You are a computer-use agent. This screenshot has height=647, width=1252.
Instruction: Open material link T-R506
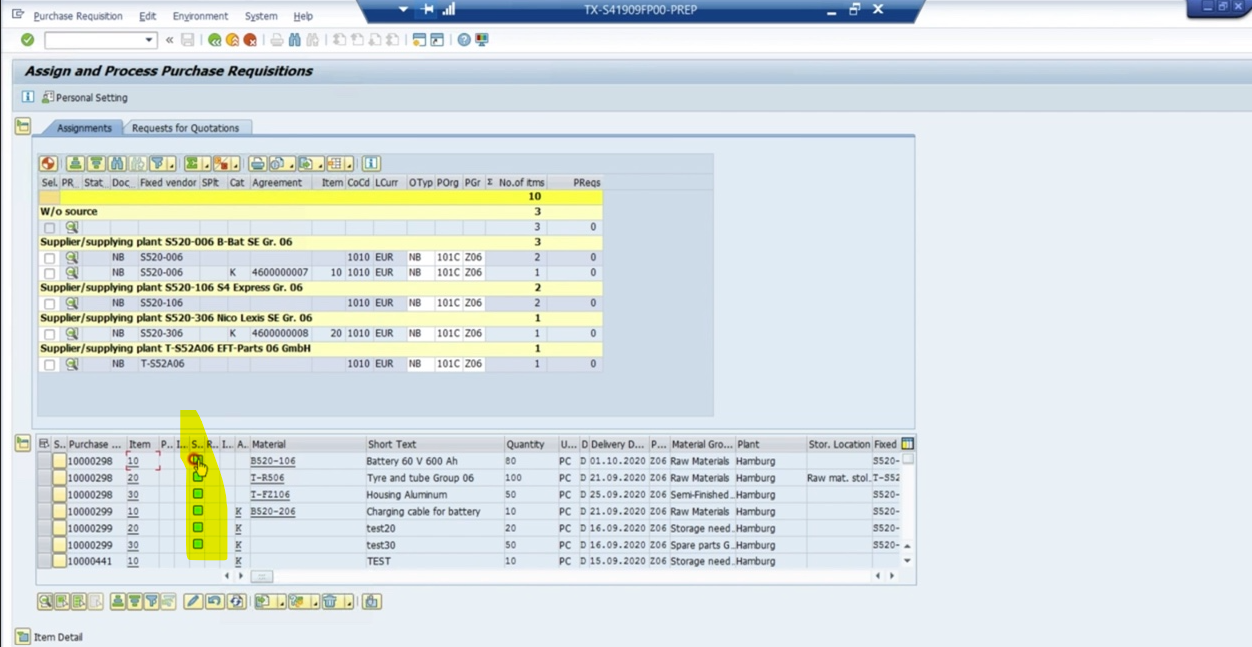[x=267, y=478]
